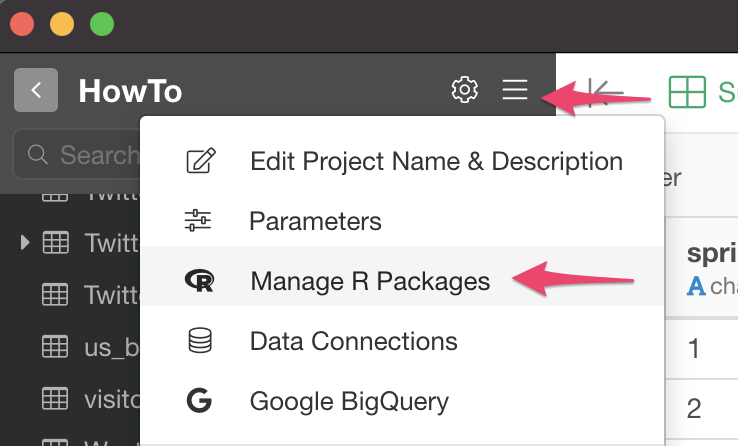This screenshot has height=446, width=738.
Task: Click the Data Connections database icon
Action: click(200, 341)
